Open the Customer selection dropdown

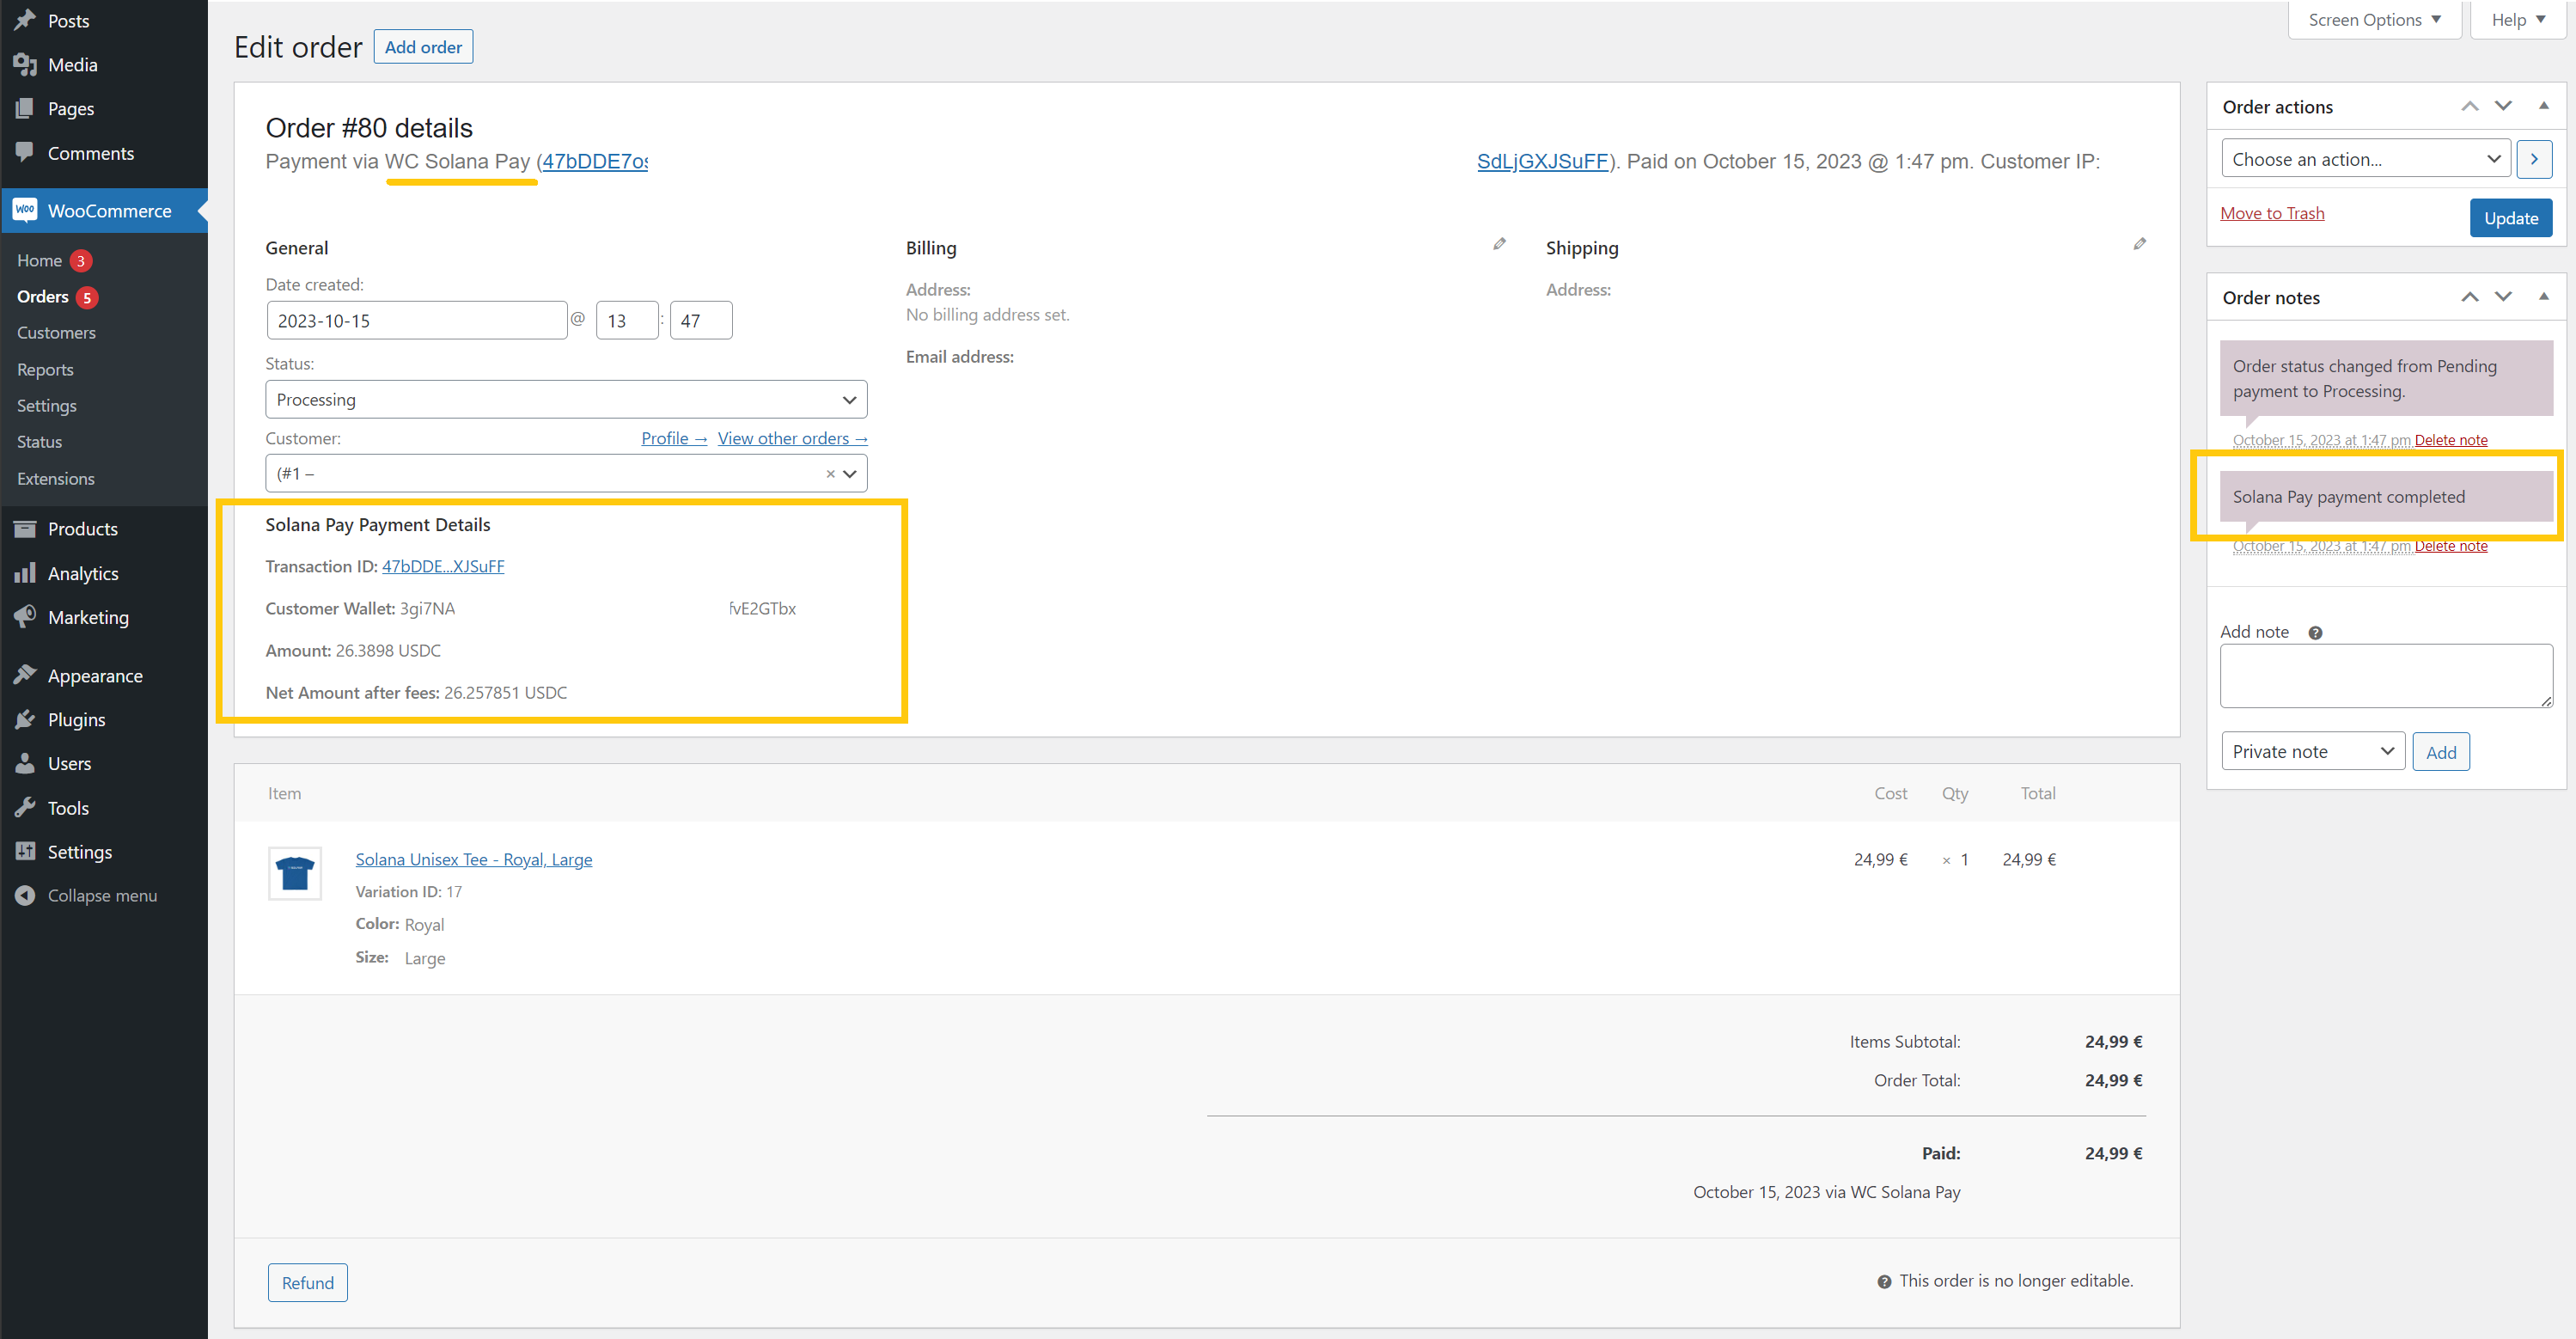tap(566, 474)
